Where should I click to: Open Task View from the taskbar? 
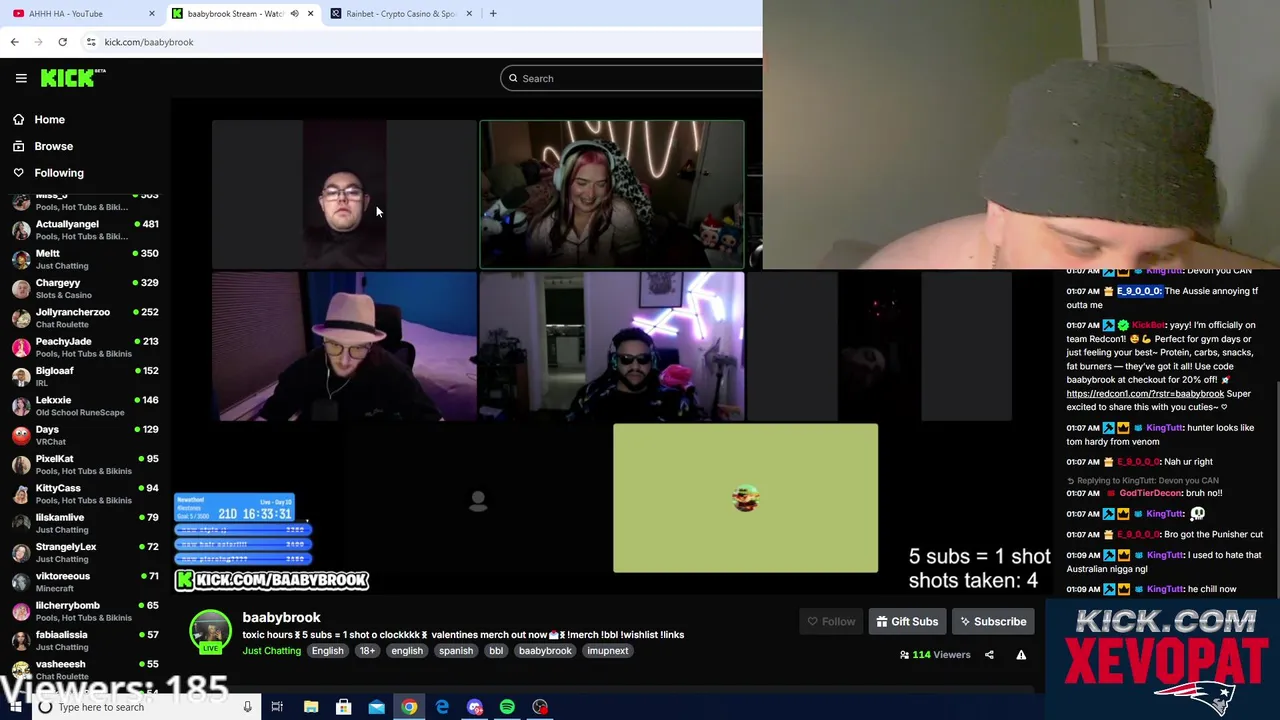tap(277, 707)
